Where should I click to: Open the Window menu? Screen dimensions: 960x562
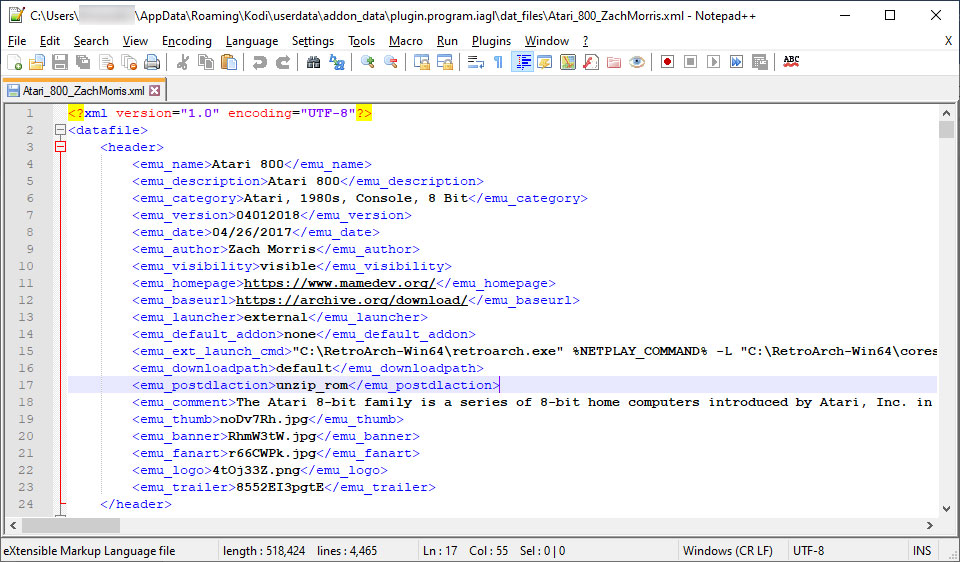tap(547, 41)
